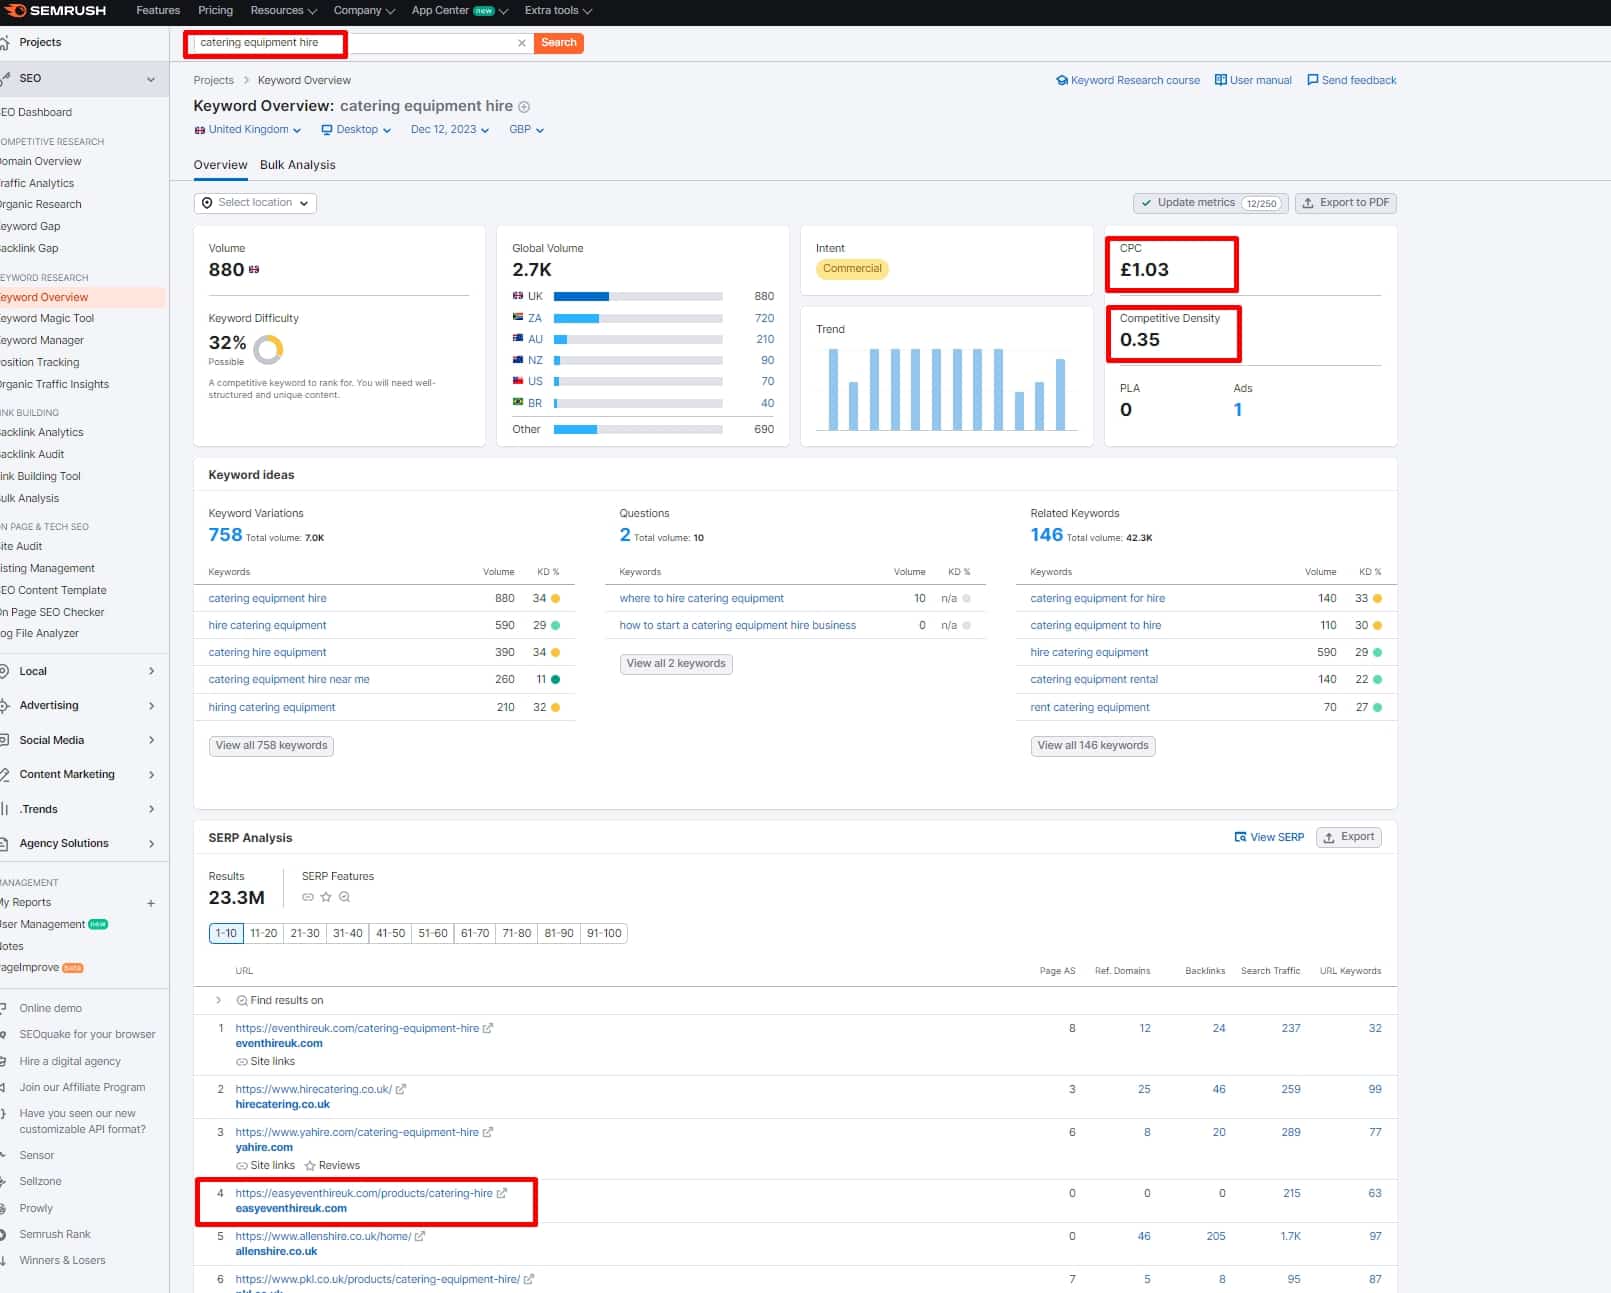Click the site links SERP feature icon
The width and height of the screenshot is (1611, 1293).
[308, 898]
